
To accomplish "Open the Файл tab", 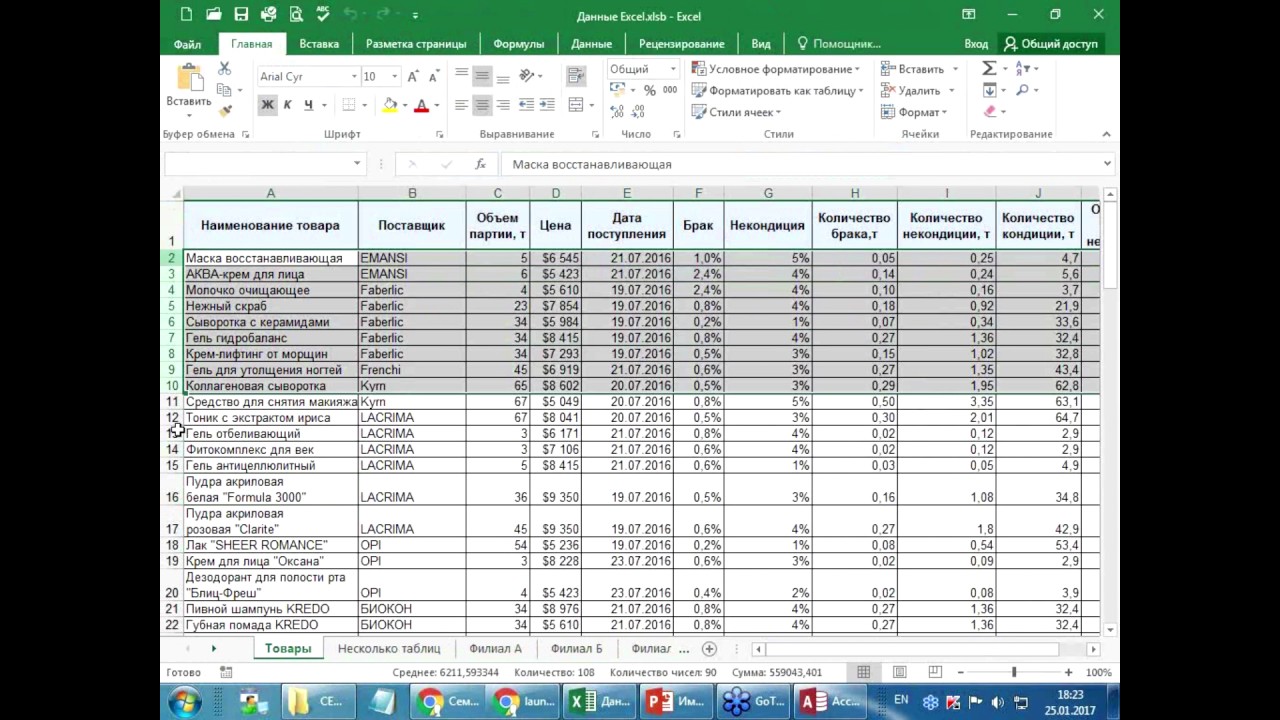I will (x=187, y=44).
